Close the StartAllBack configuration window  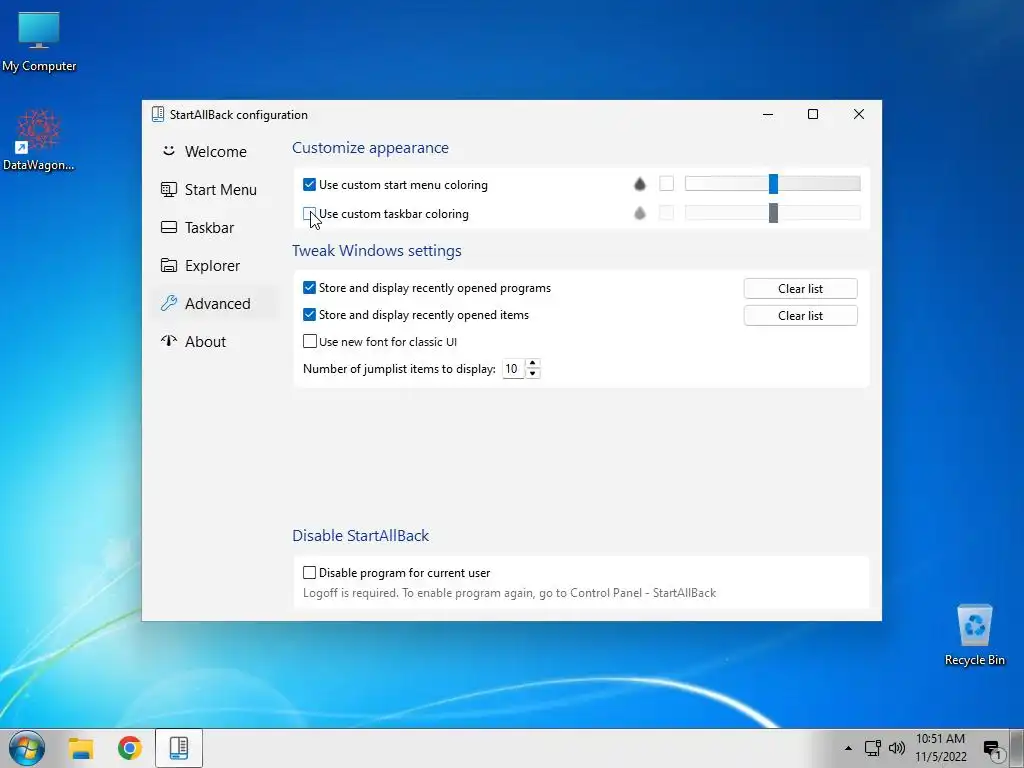(859, 114)
